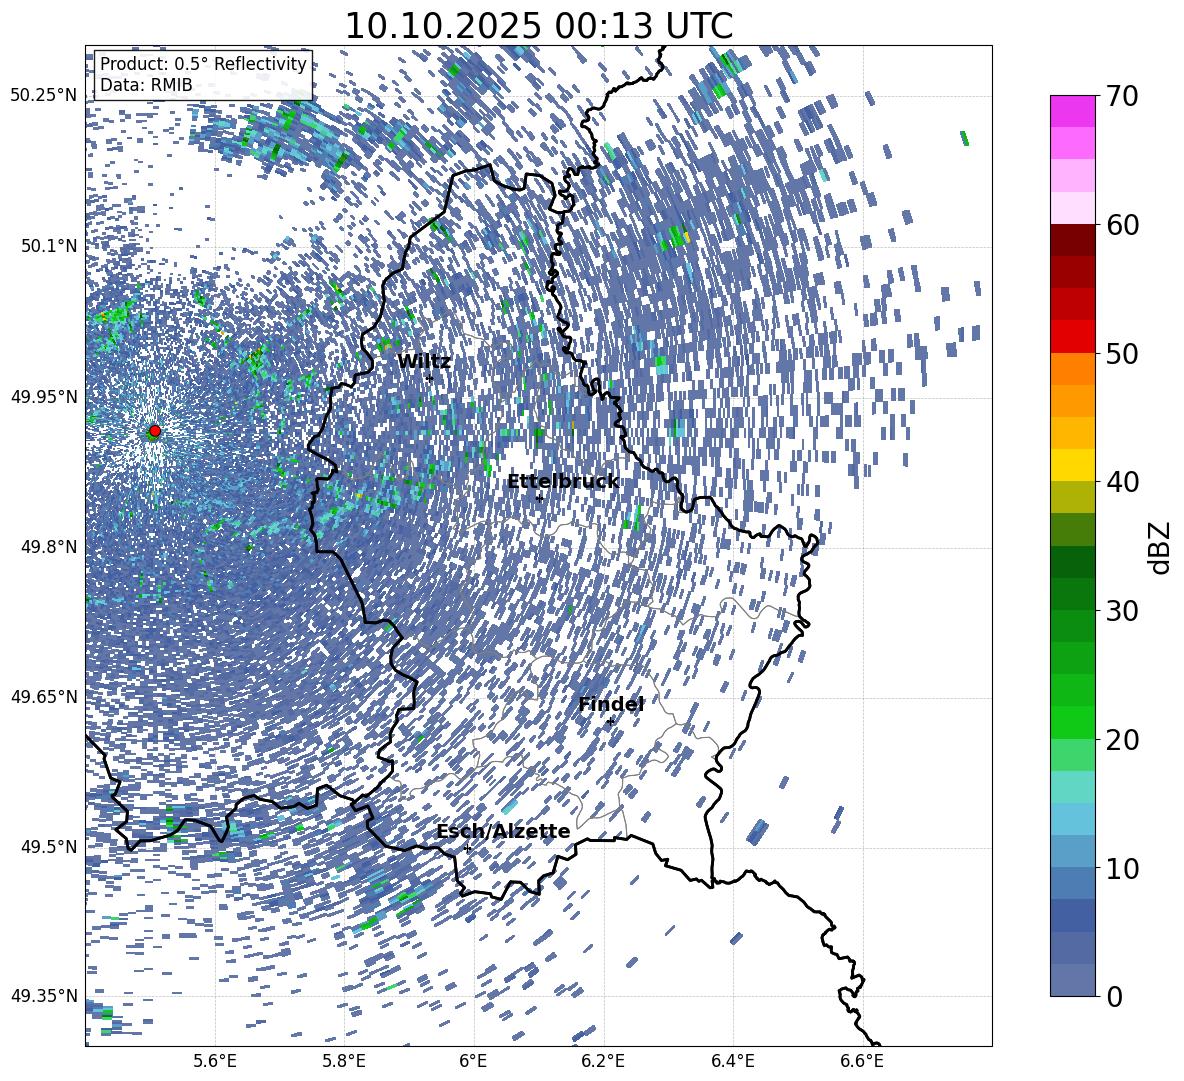Click the Data: RMIB text
Screen dimensions: 1184x1081
pos(146,85)
